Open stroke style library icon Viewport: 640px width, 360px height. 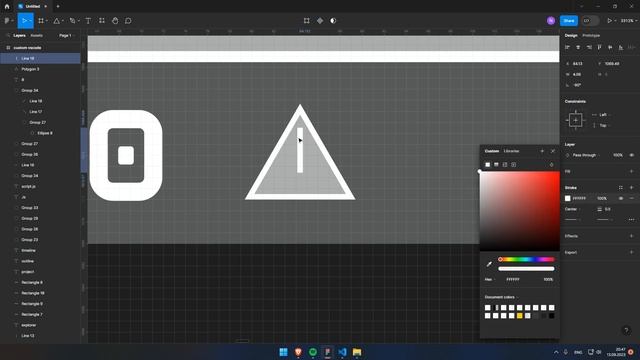(x=621, y=188)
